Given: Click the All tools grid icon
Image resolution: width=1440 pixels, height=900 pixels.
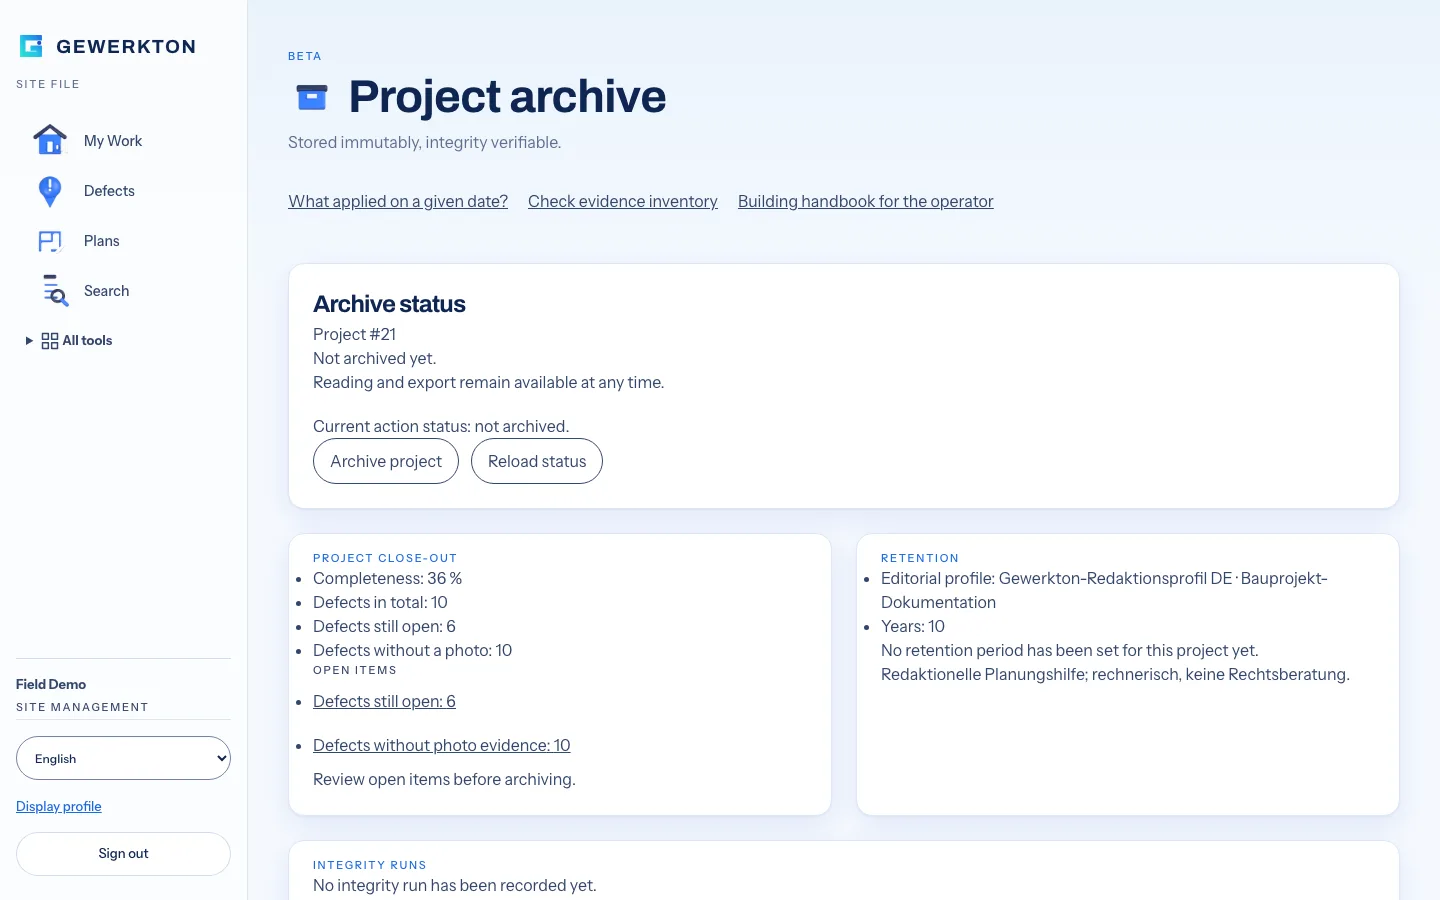Looking at the screenshot, I should click(x=50, y=341).
